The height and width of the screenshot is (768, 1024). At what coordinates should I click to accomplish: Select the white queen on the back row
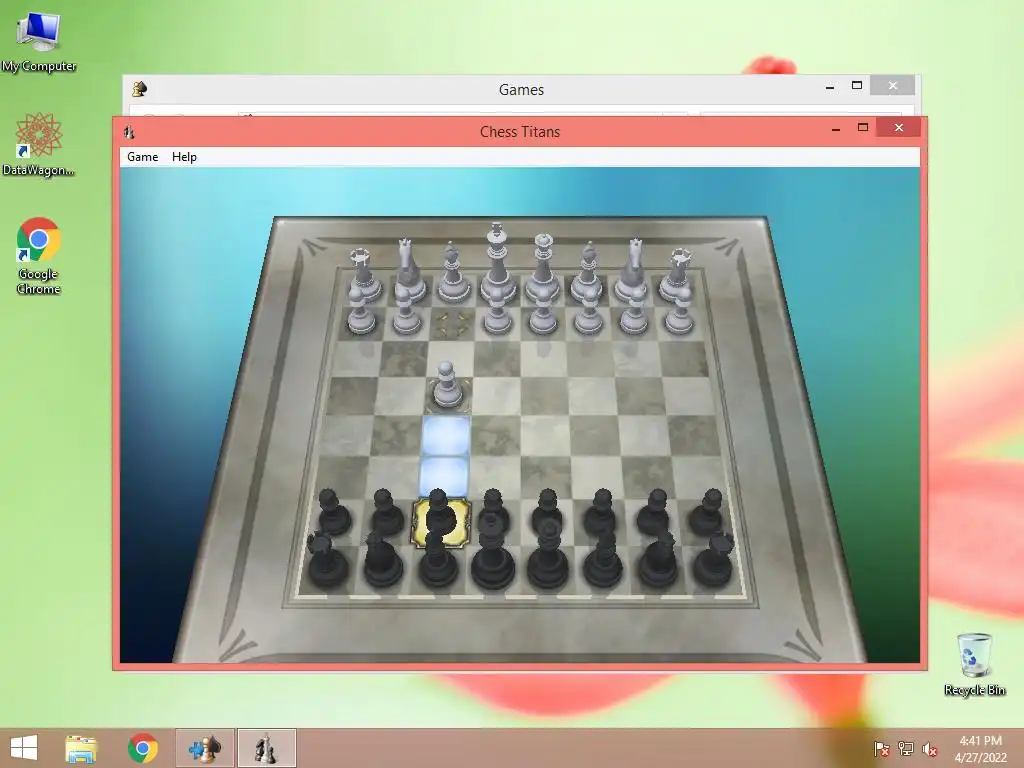pos(543,268)
